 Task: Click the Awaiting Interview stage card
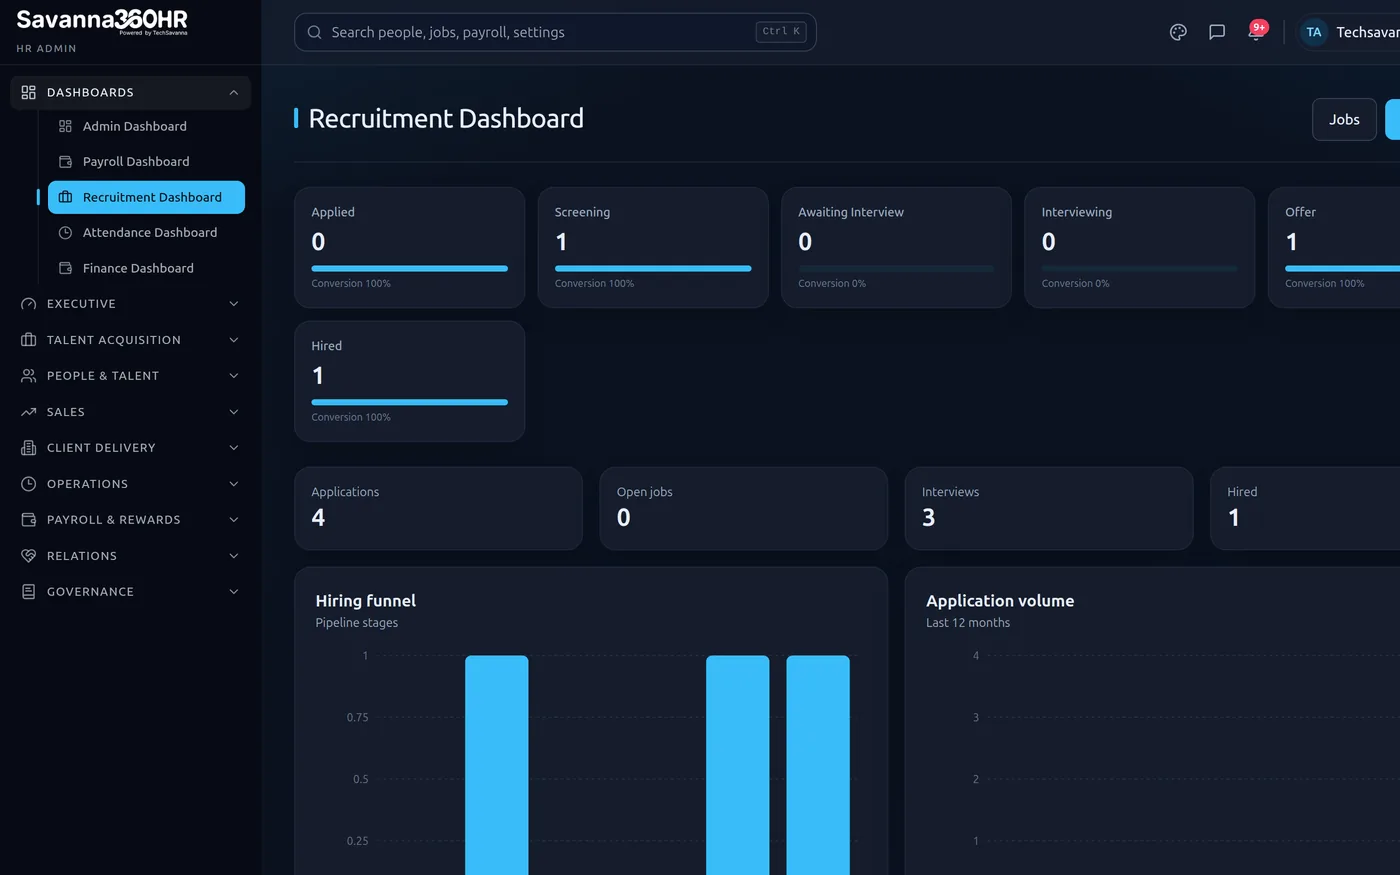click(x=896, y=247)
